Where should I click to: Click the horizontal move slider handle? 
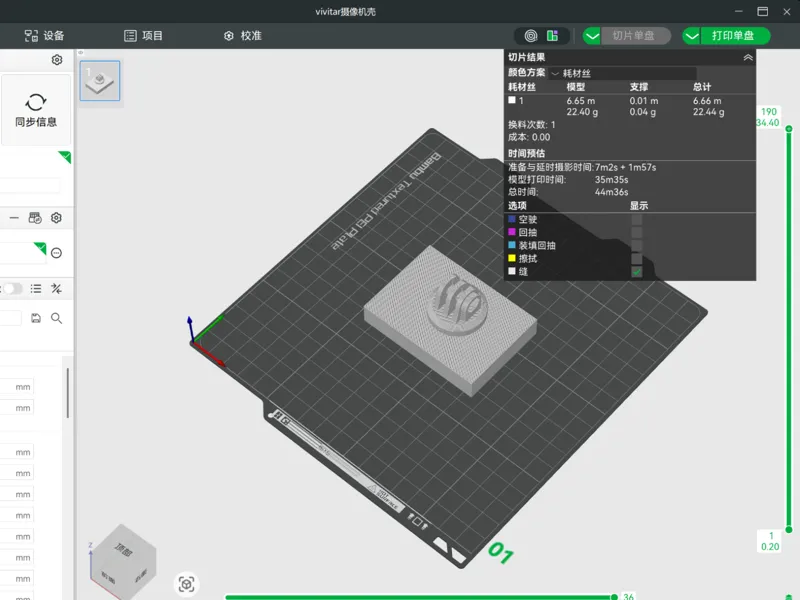tap(614, 596)
